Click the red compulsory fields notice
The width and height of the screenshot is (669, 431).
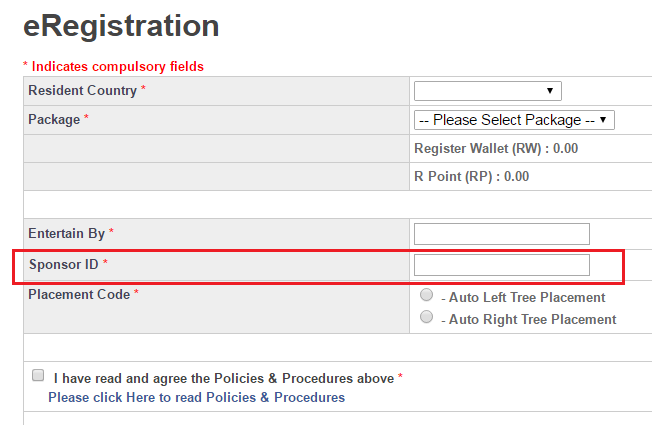click(113, 67)
